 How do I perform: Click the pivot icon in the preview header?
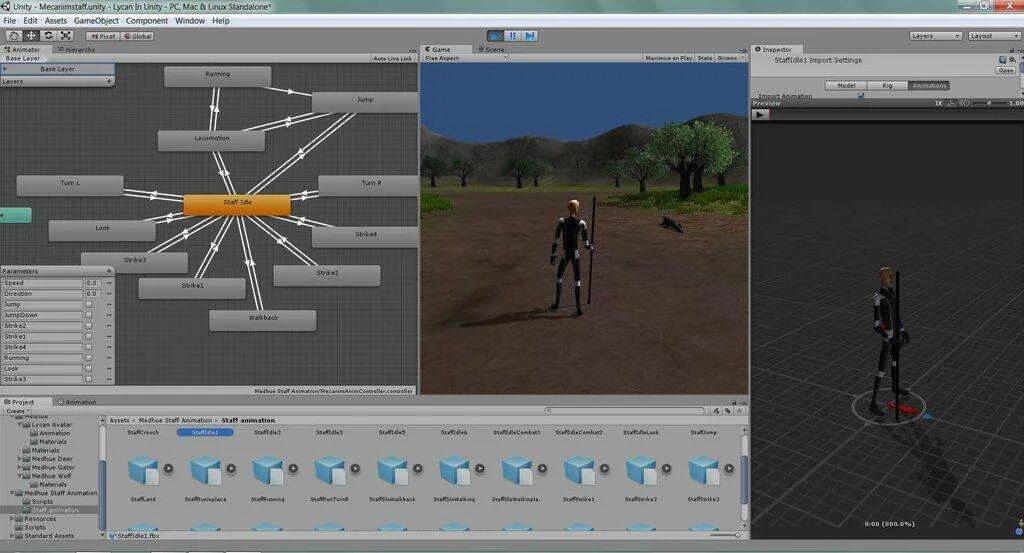click(x=952, y=103)
